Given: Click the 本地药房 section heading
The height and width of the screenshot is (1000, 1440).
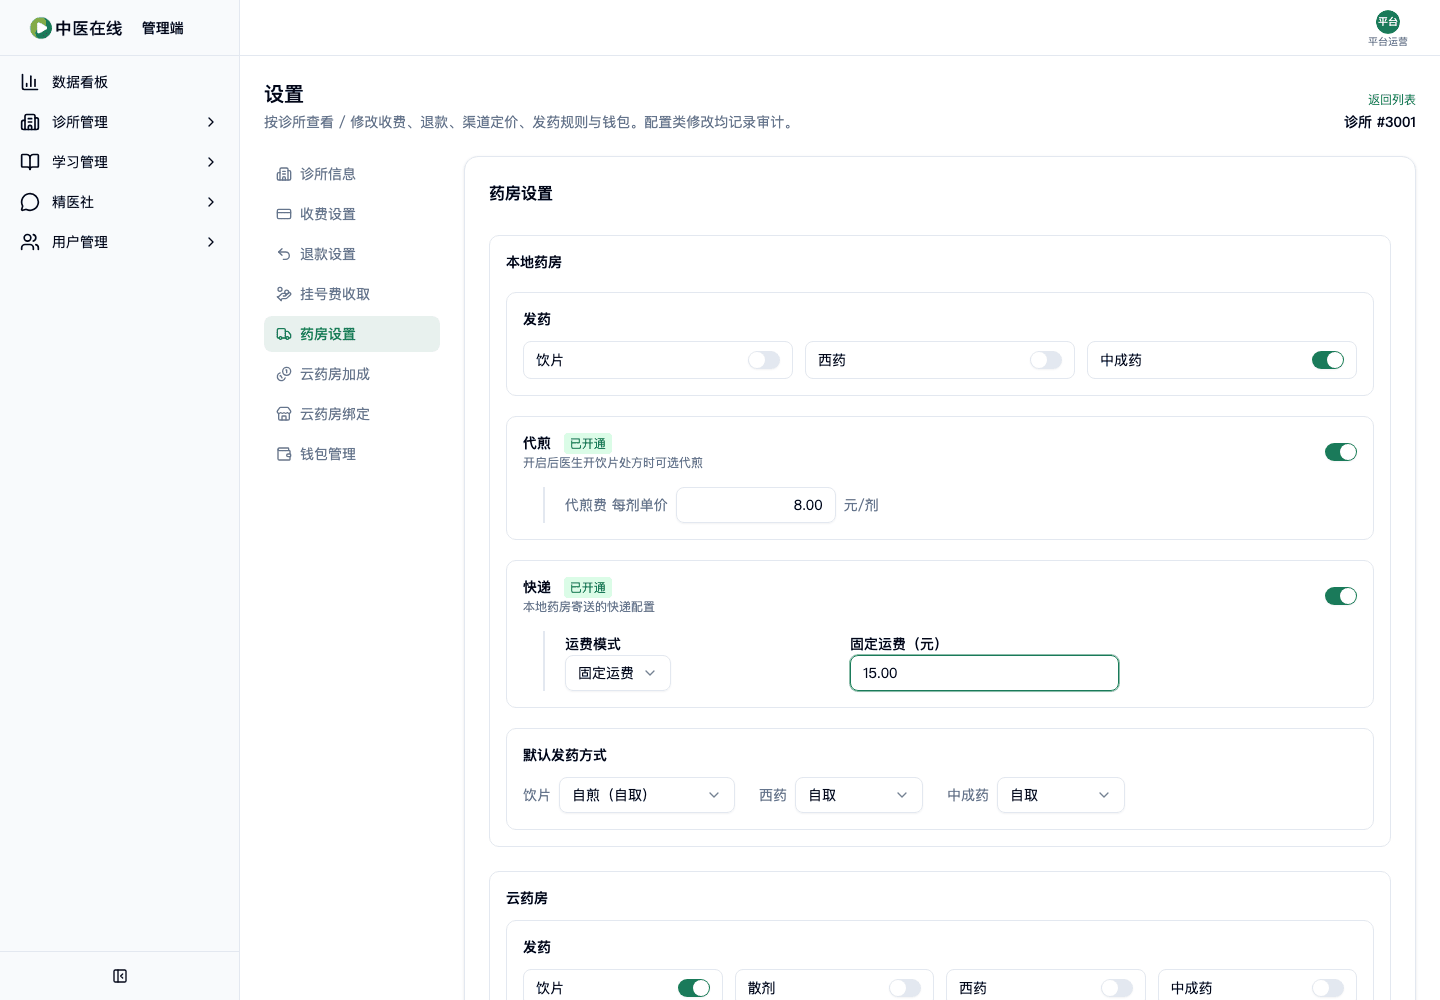Looking at the screenshot, I should tap(534, 262).
